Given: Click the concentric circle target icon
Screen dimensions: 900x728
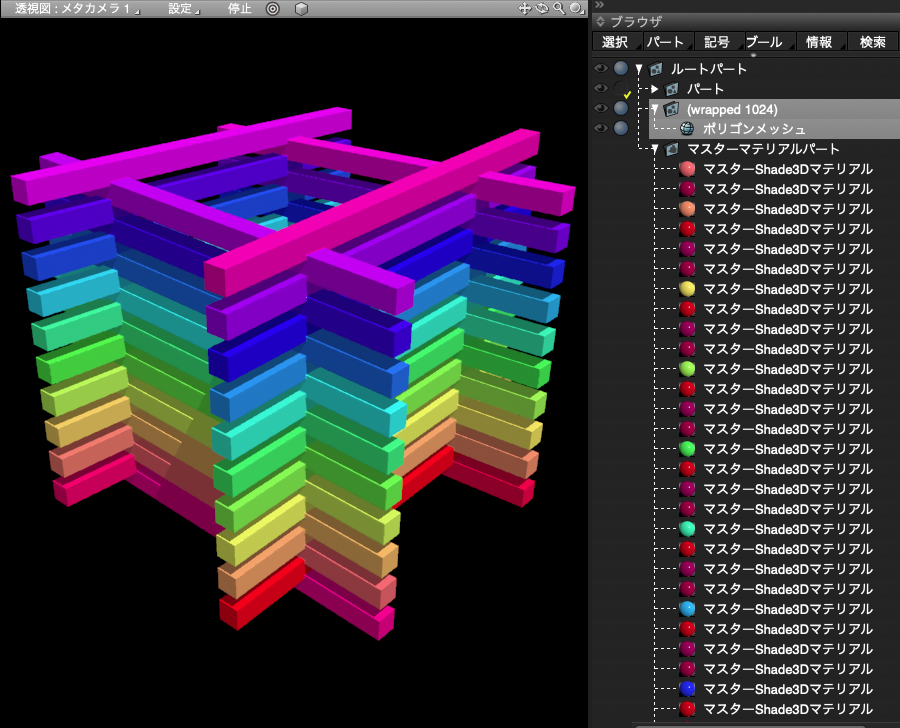Looking at the screenshot, I should coord(273,8).
